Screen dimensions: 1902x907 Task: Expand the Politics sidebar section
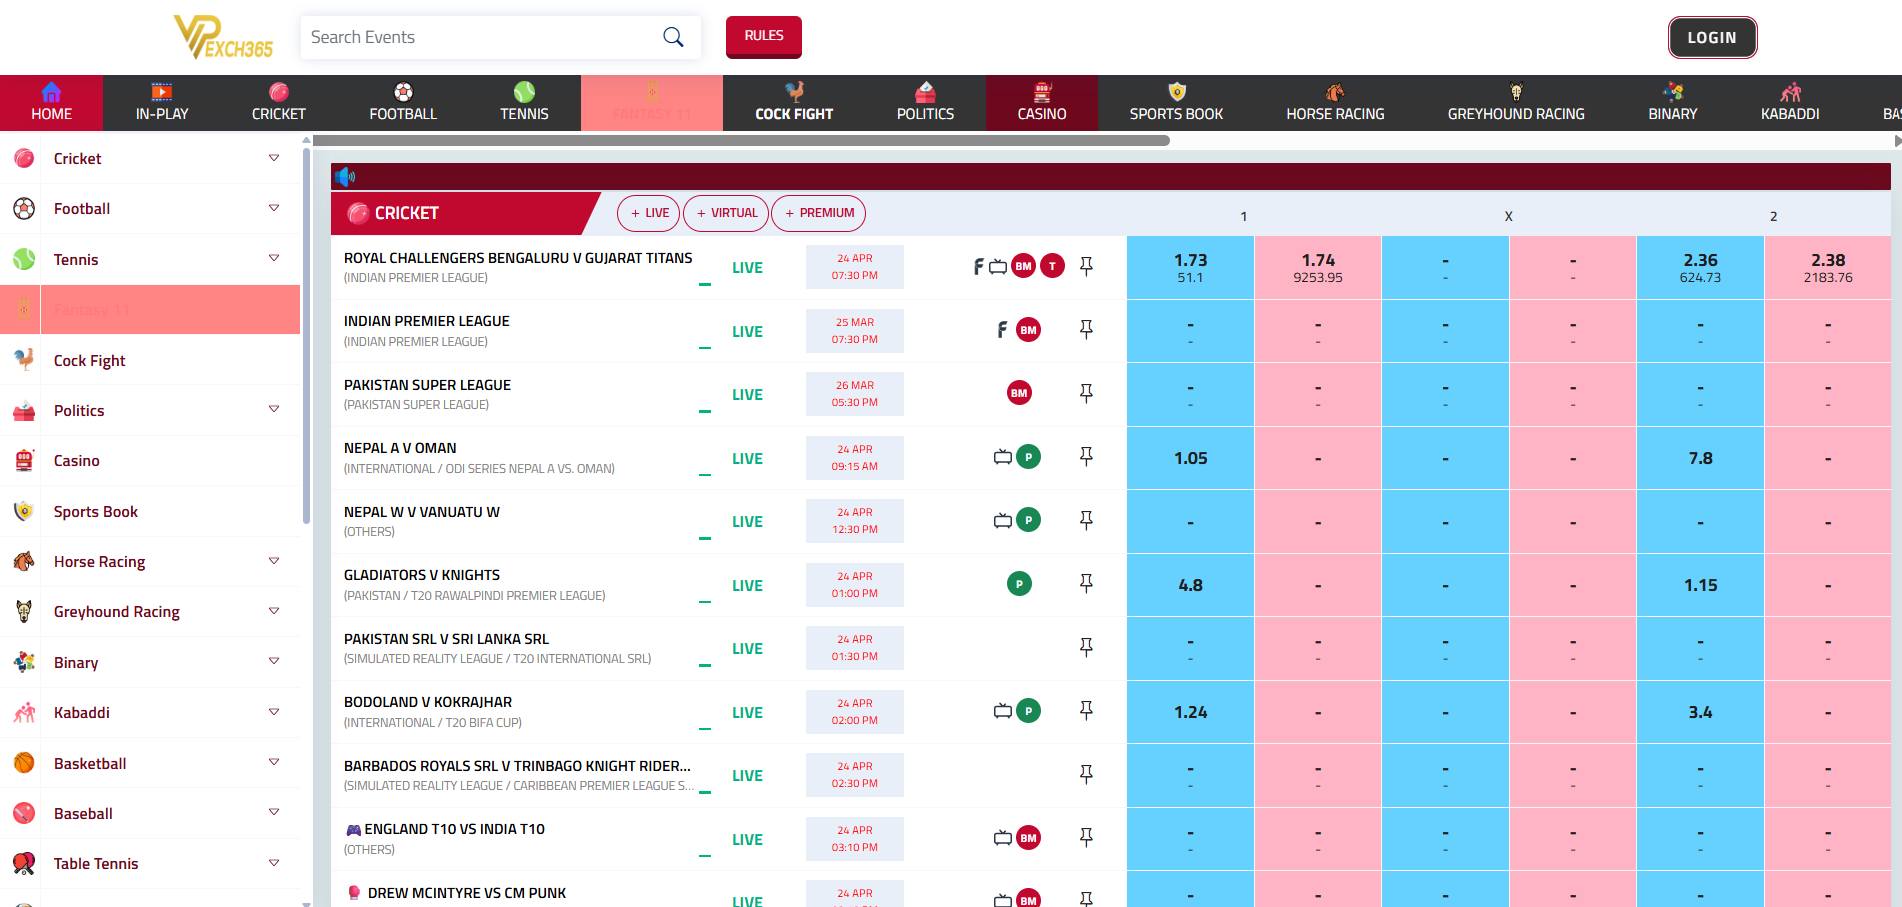tap(274, 409)
